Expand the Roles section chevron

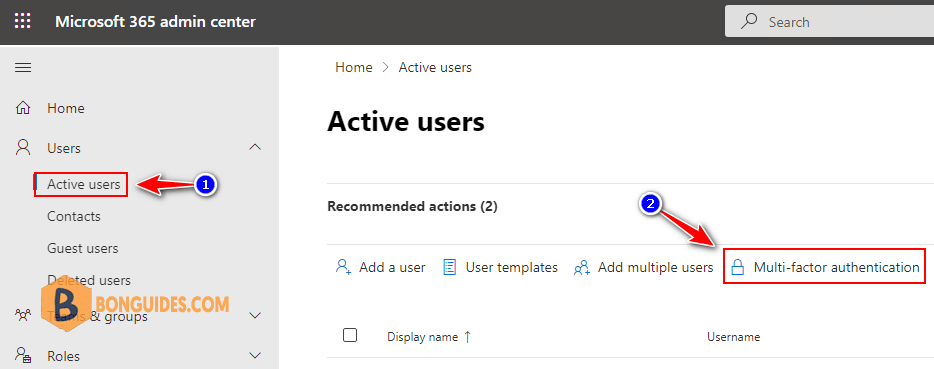click(255, 356)
